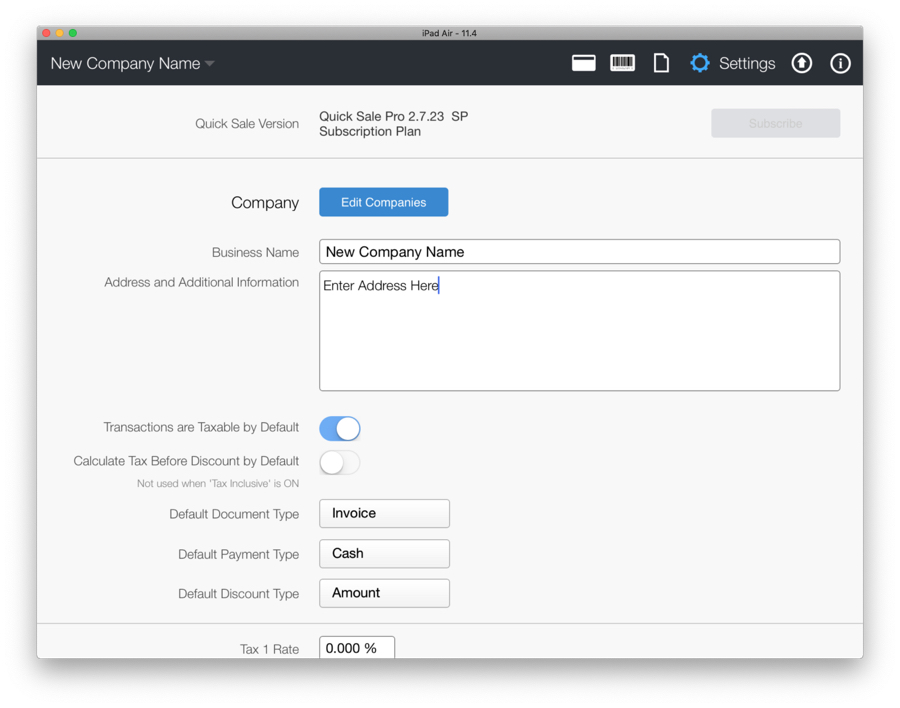Open Default Discount Type Amount selector
The height and width of the screenshot is (708, 900).
tap(384, 593)
